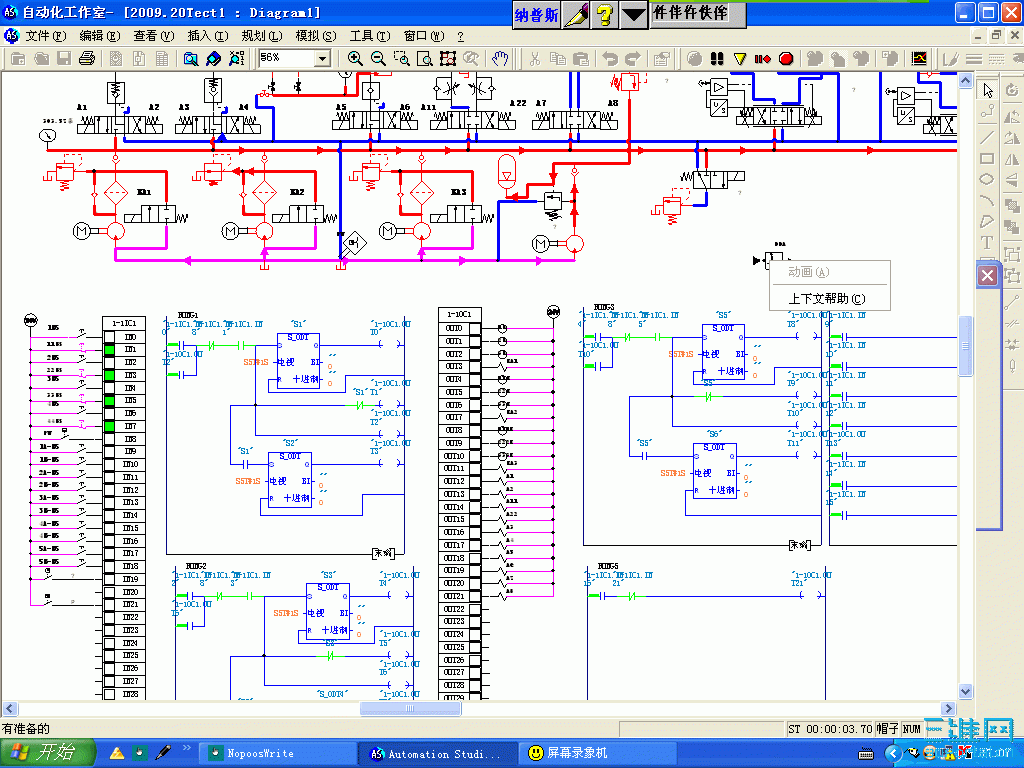Screen dimensions: 1024x768
Task: Click the Zoom Out magnifier icon
Action: [x=378, y=59]
